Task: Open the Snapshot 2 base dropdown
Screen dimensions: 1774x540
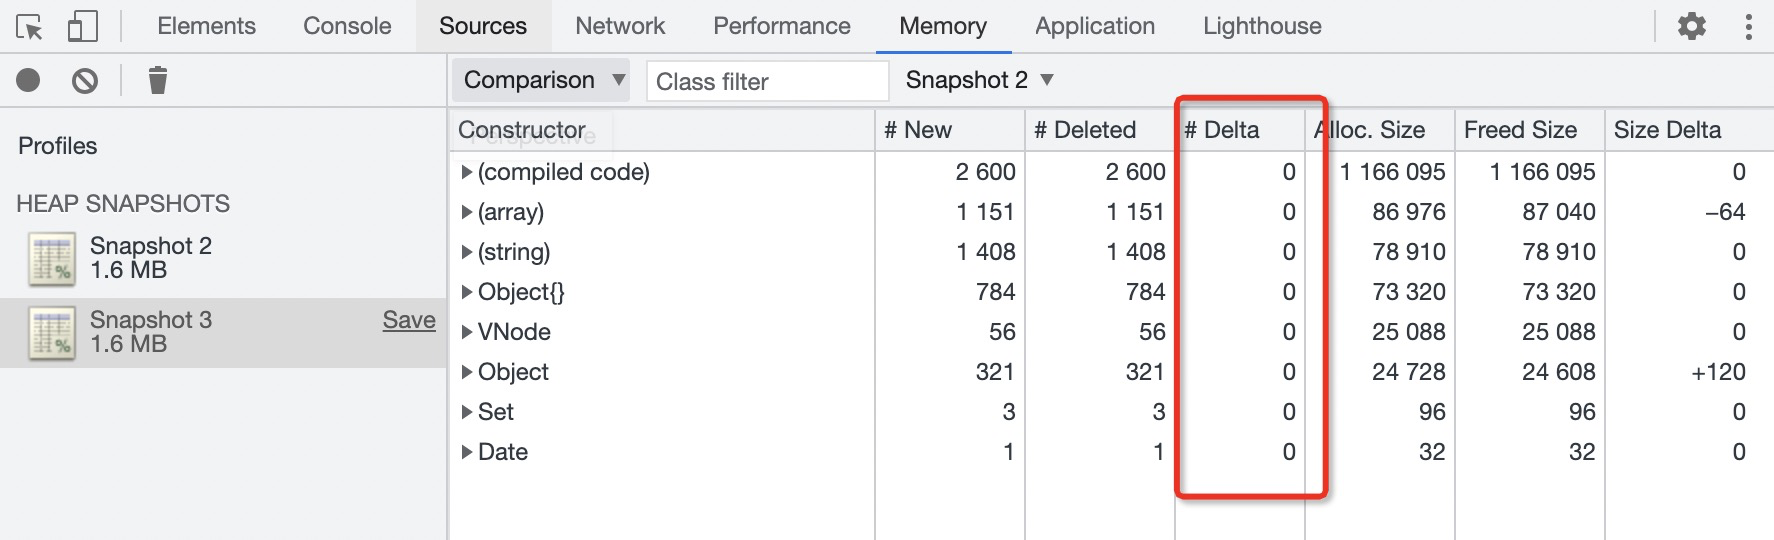Action: coord(979,80)
